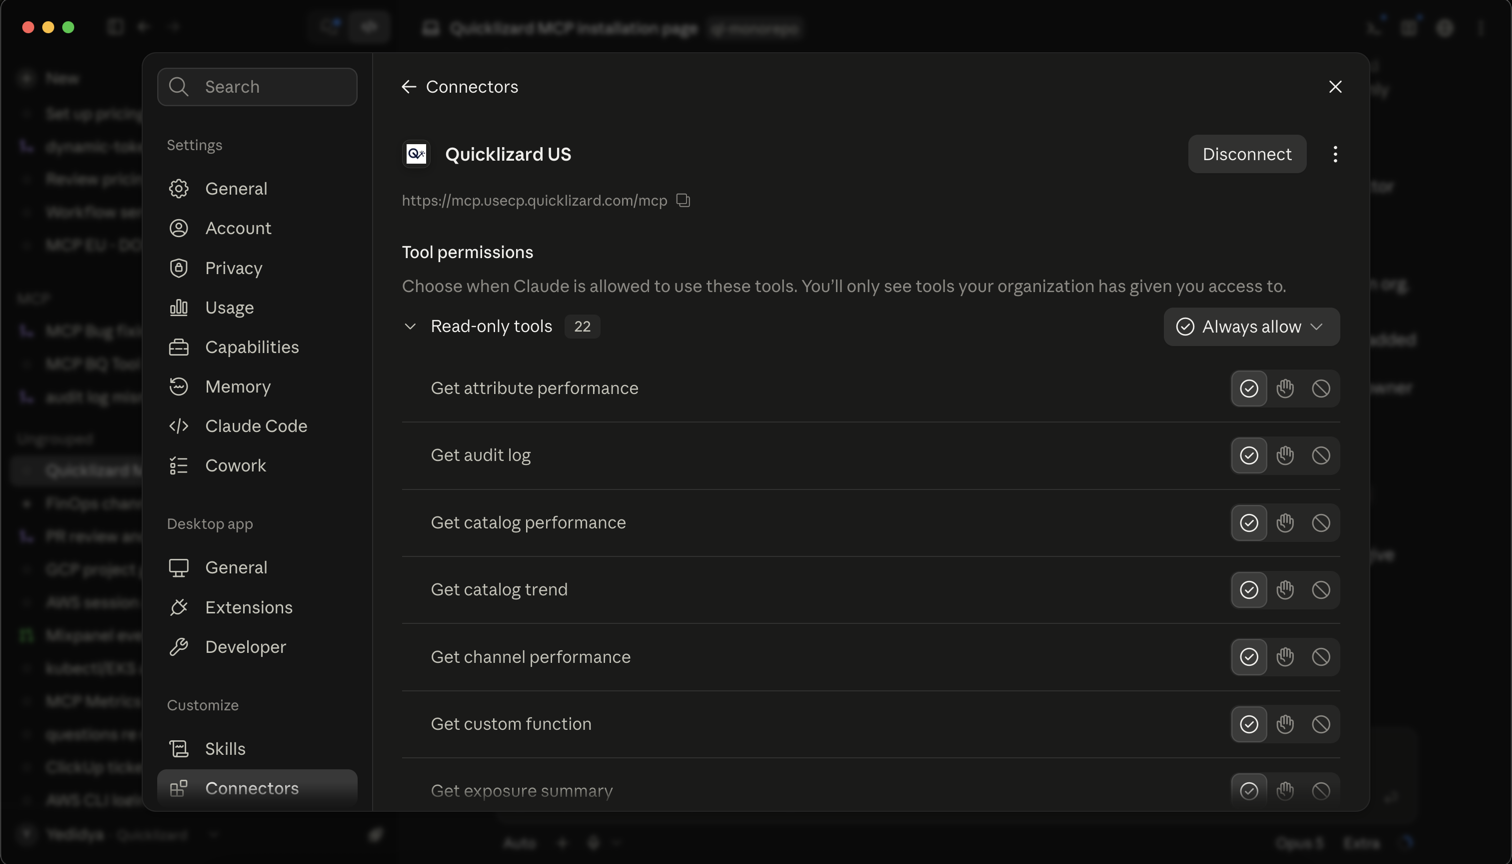Select Connectors in the sidebar
This screenshot has width=1512, height=864.
[257, 788]
